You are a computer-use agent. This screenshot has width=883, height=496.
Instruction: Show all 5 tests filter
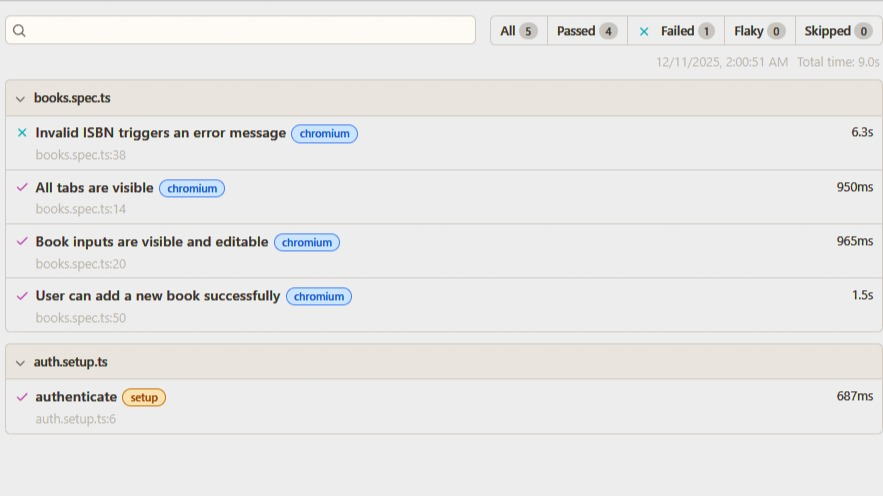pyautogui.click(x=518, y=31)
